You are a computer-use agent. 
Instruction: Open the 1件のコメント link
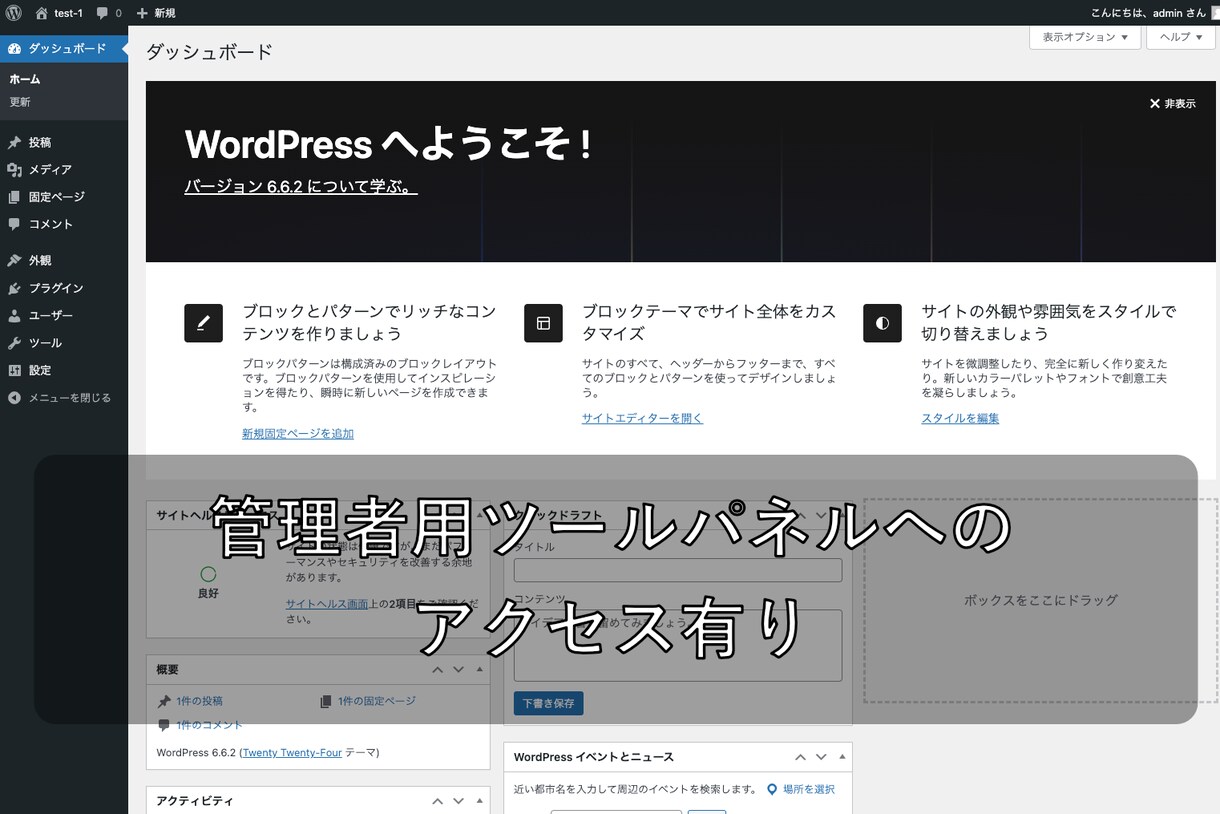pyautogui.click(x=209, y=725)
